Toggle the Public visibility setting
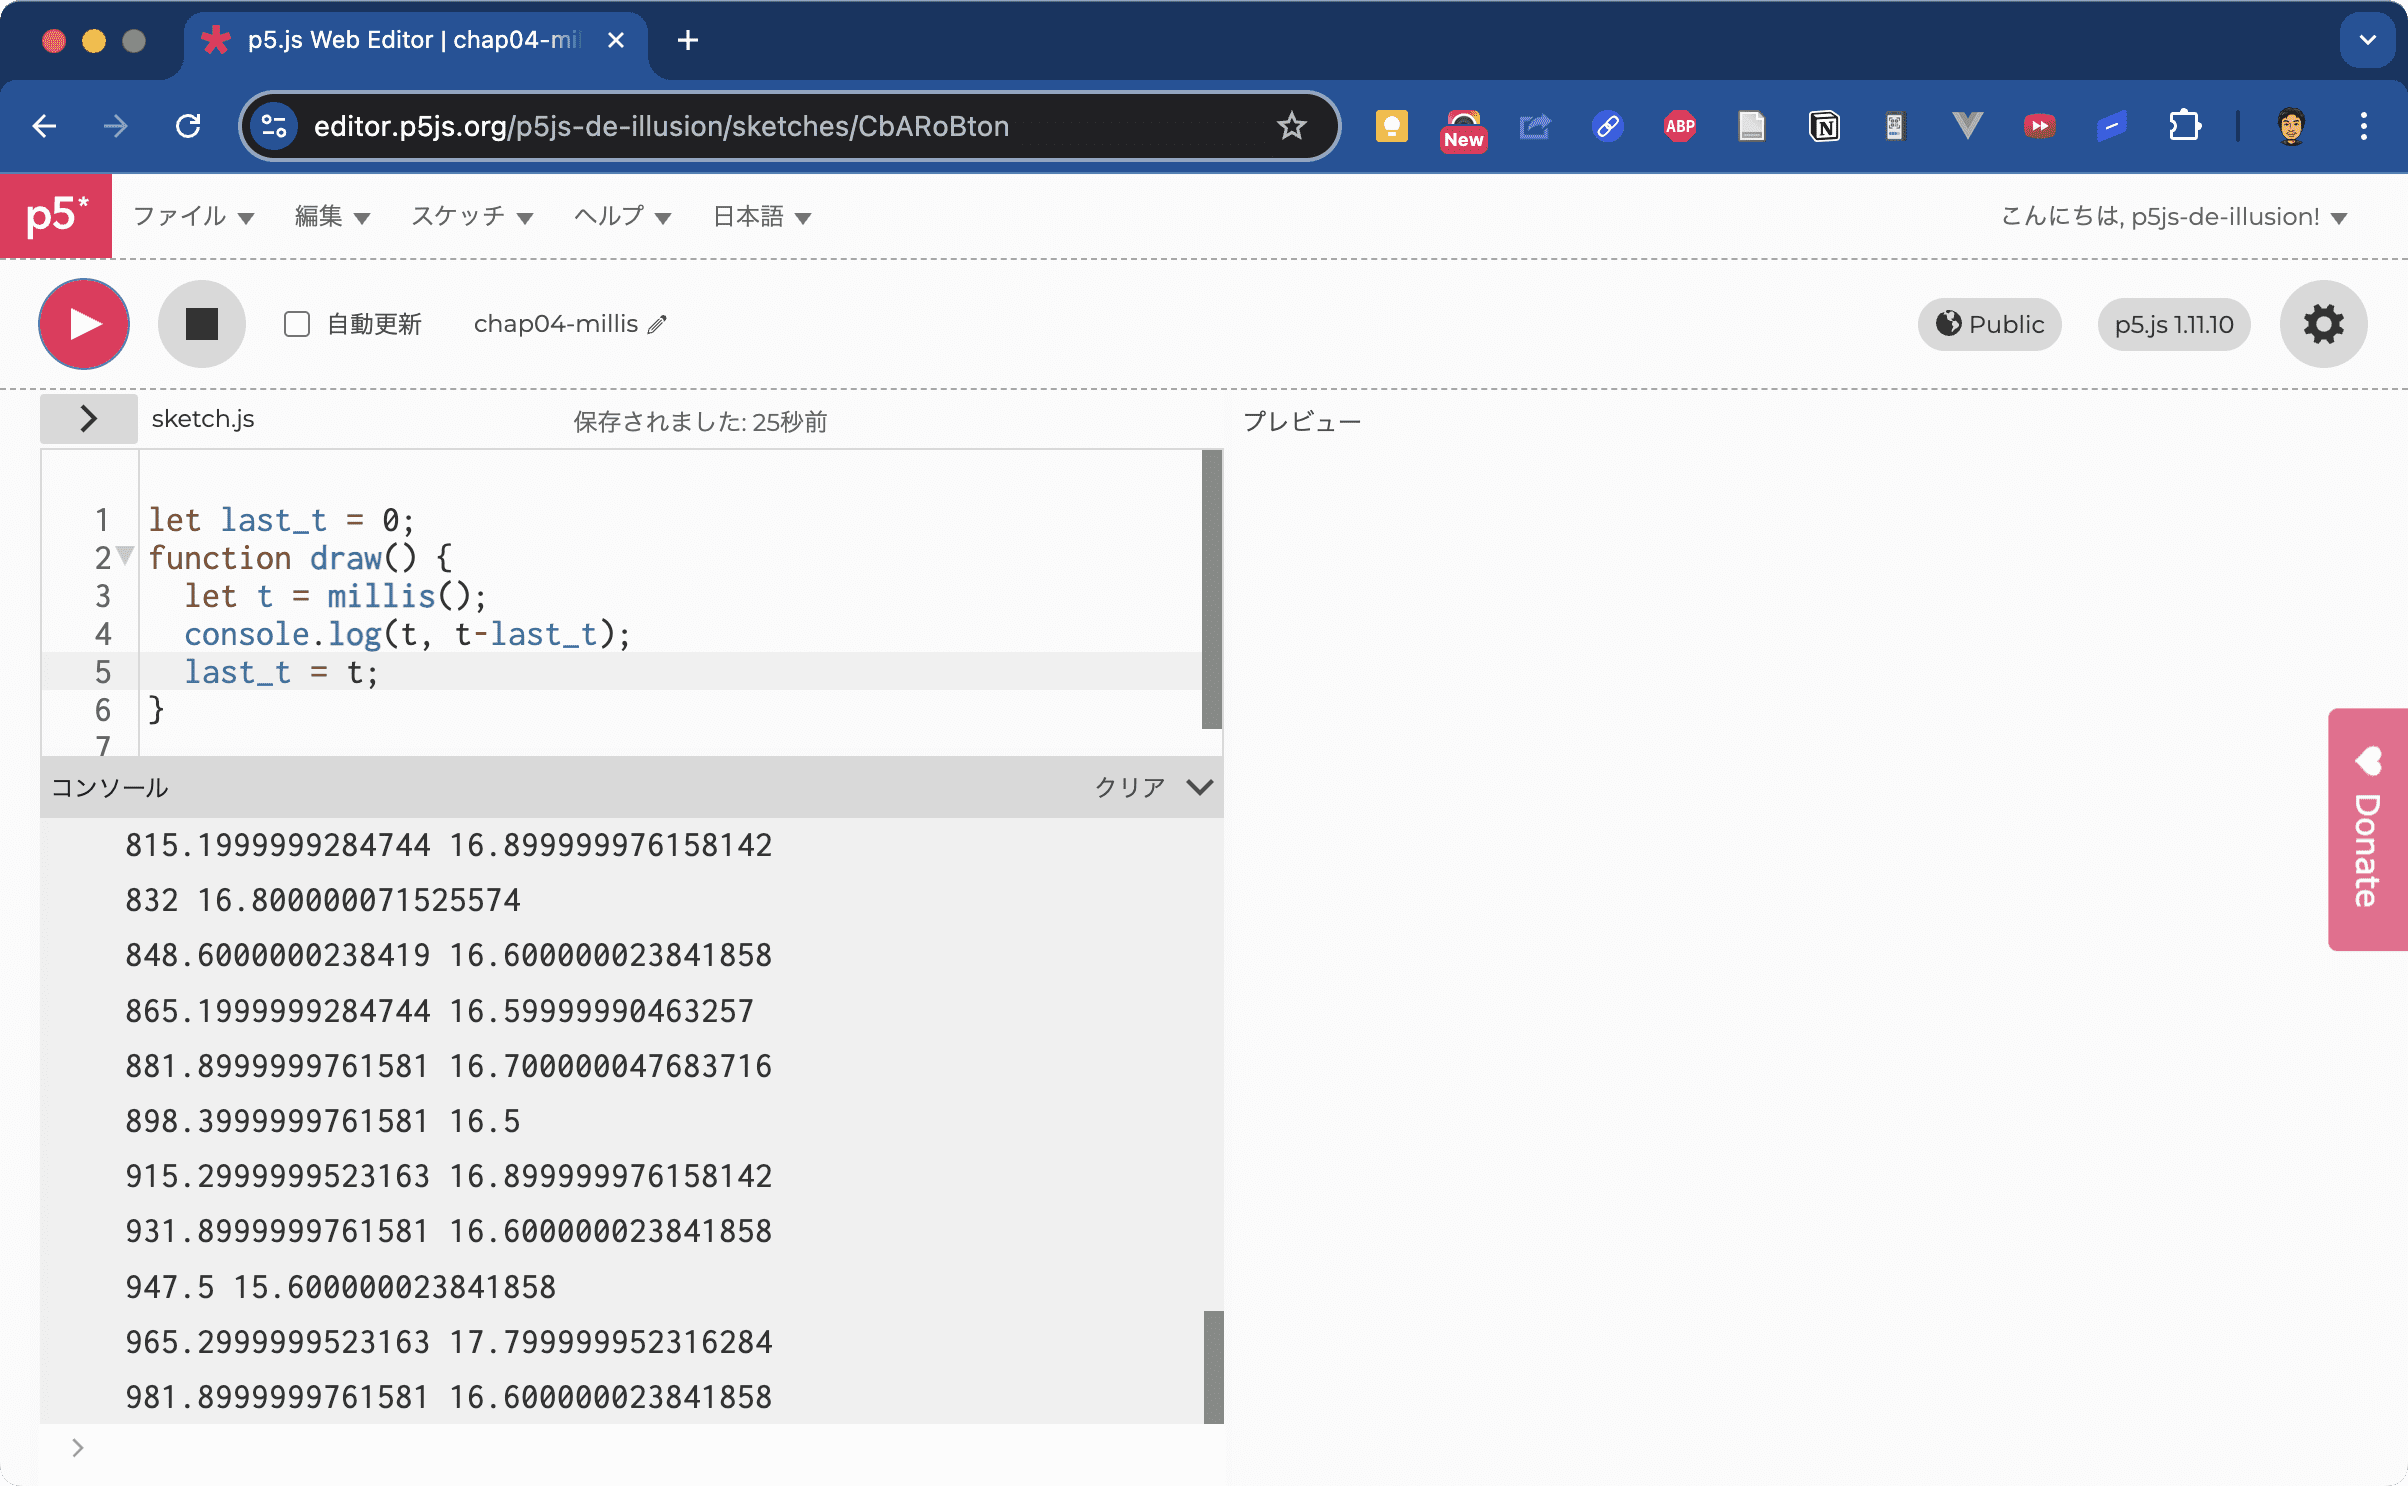Screen dimensions: 2408x1486 click(1989, 324)
